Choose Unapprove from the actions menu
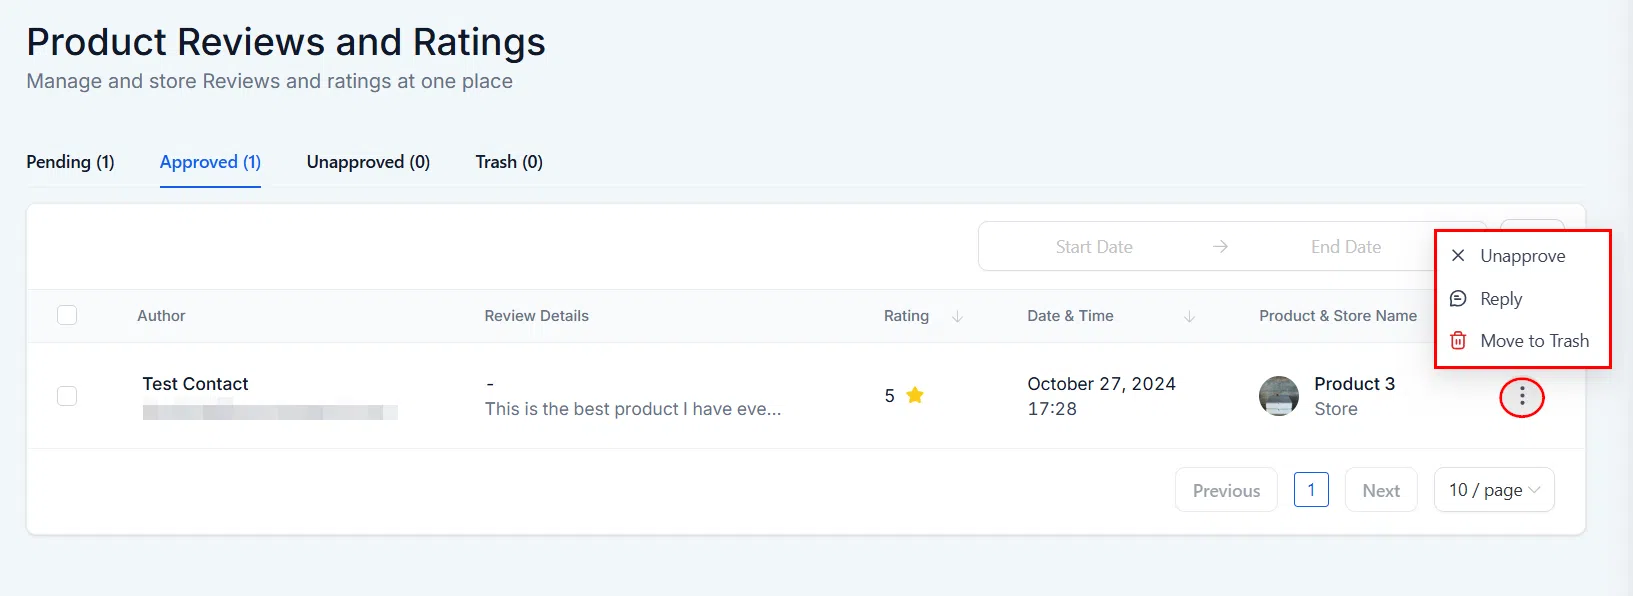 coord(1522,256)
